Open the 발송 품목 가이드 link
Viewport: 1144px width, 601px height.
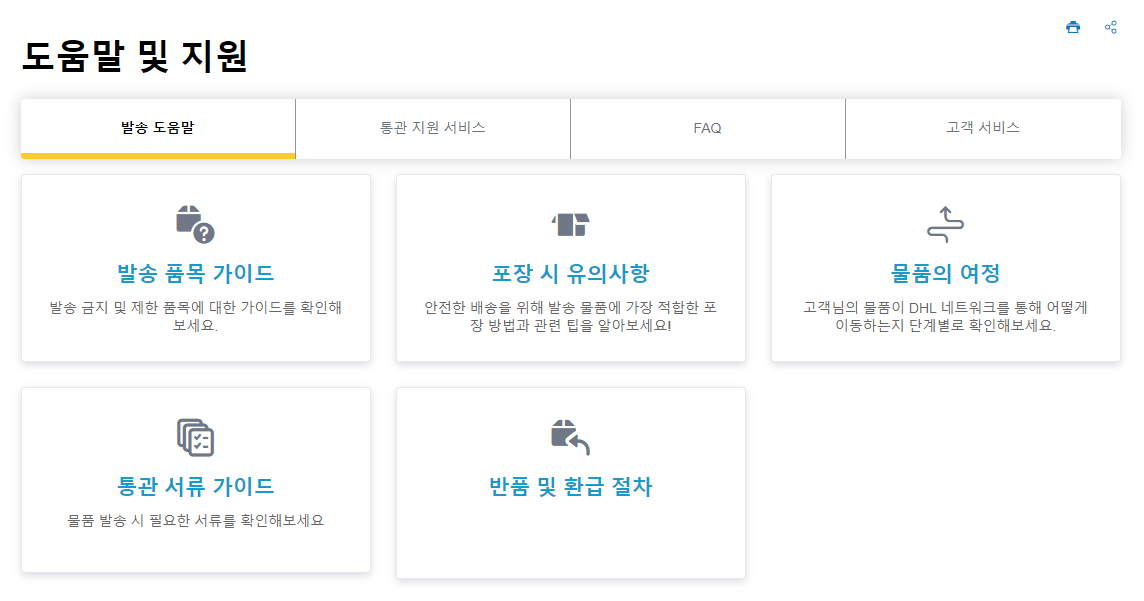[x=196, y=274]
